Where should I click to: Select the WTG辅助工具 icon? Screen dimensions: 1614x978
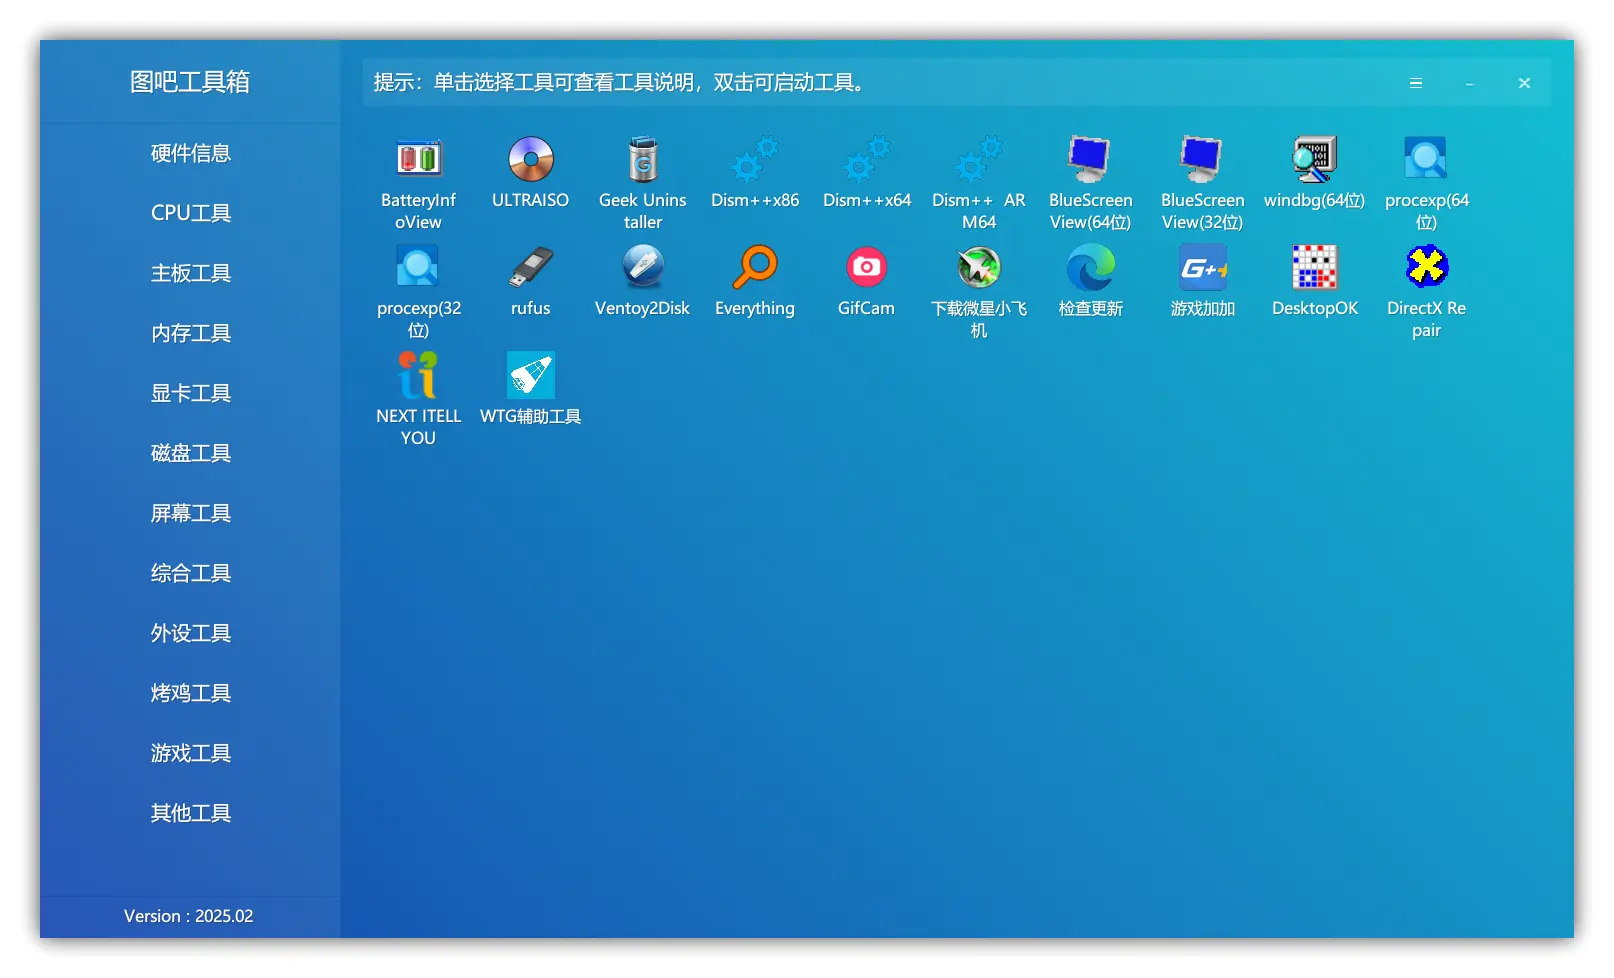click(531, 375)
